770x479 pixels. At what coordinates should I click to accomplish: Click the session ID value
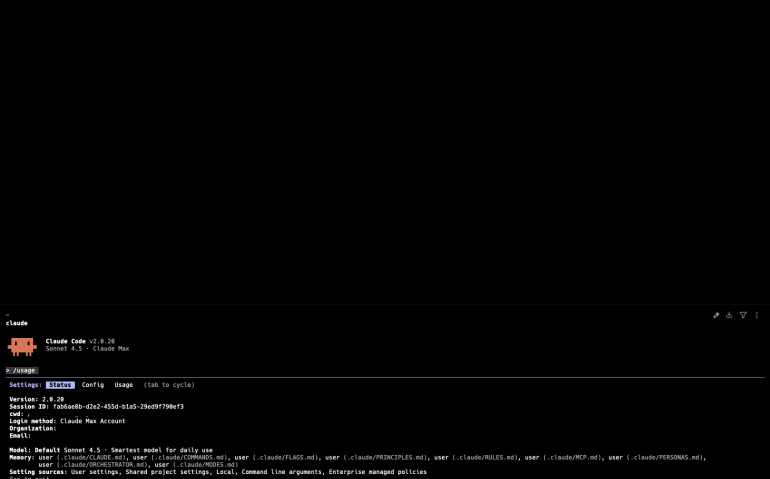pos(118,407)
